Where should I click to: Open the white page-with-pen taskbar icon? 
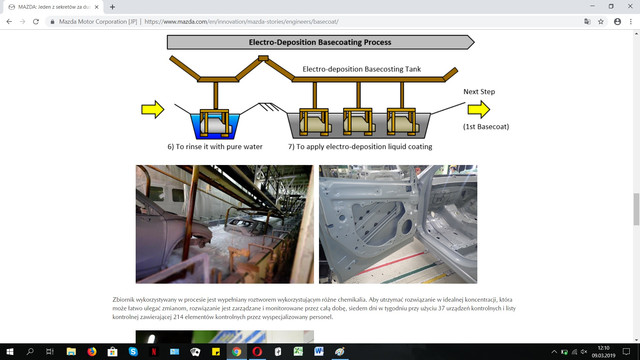pyautogui.click(x=278, y=351)
